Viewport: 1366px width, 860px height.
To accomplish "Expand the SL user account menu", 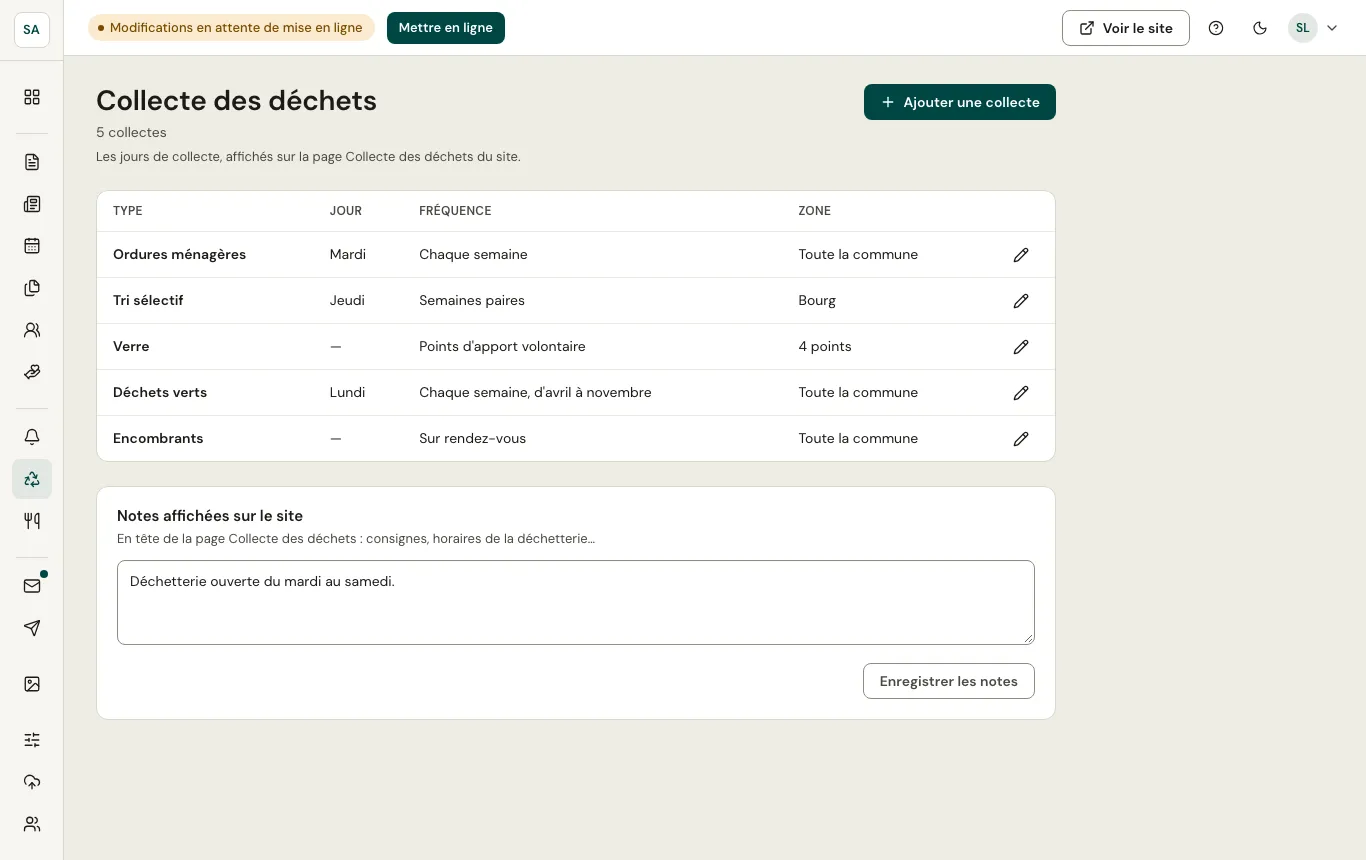I will (1313, 28).
